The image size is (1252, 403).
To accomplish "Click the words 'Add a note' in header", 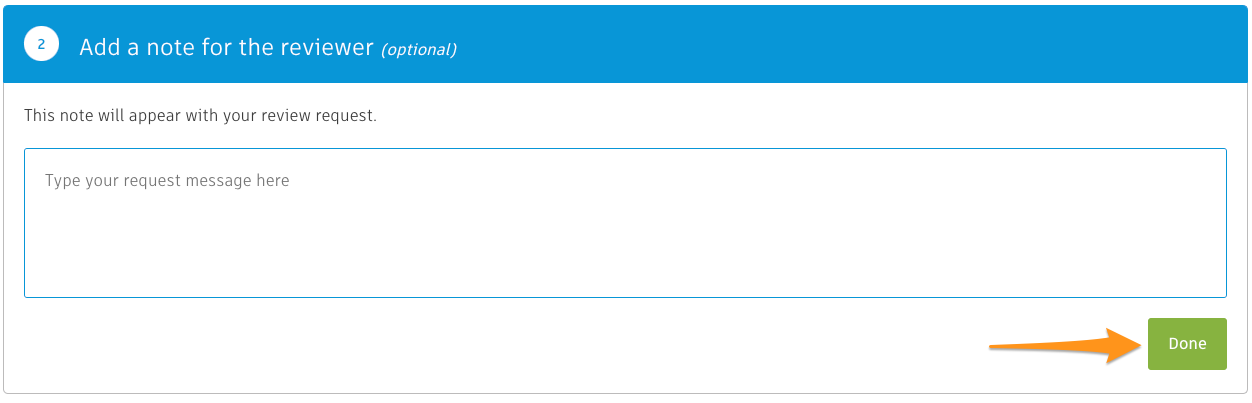I will (128, 47).
